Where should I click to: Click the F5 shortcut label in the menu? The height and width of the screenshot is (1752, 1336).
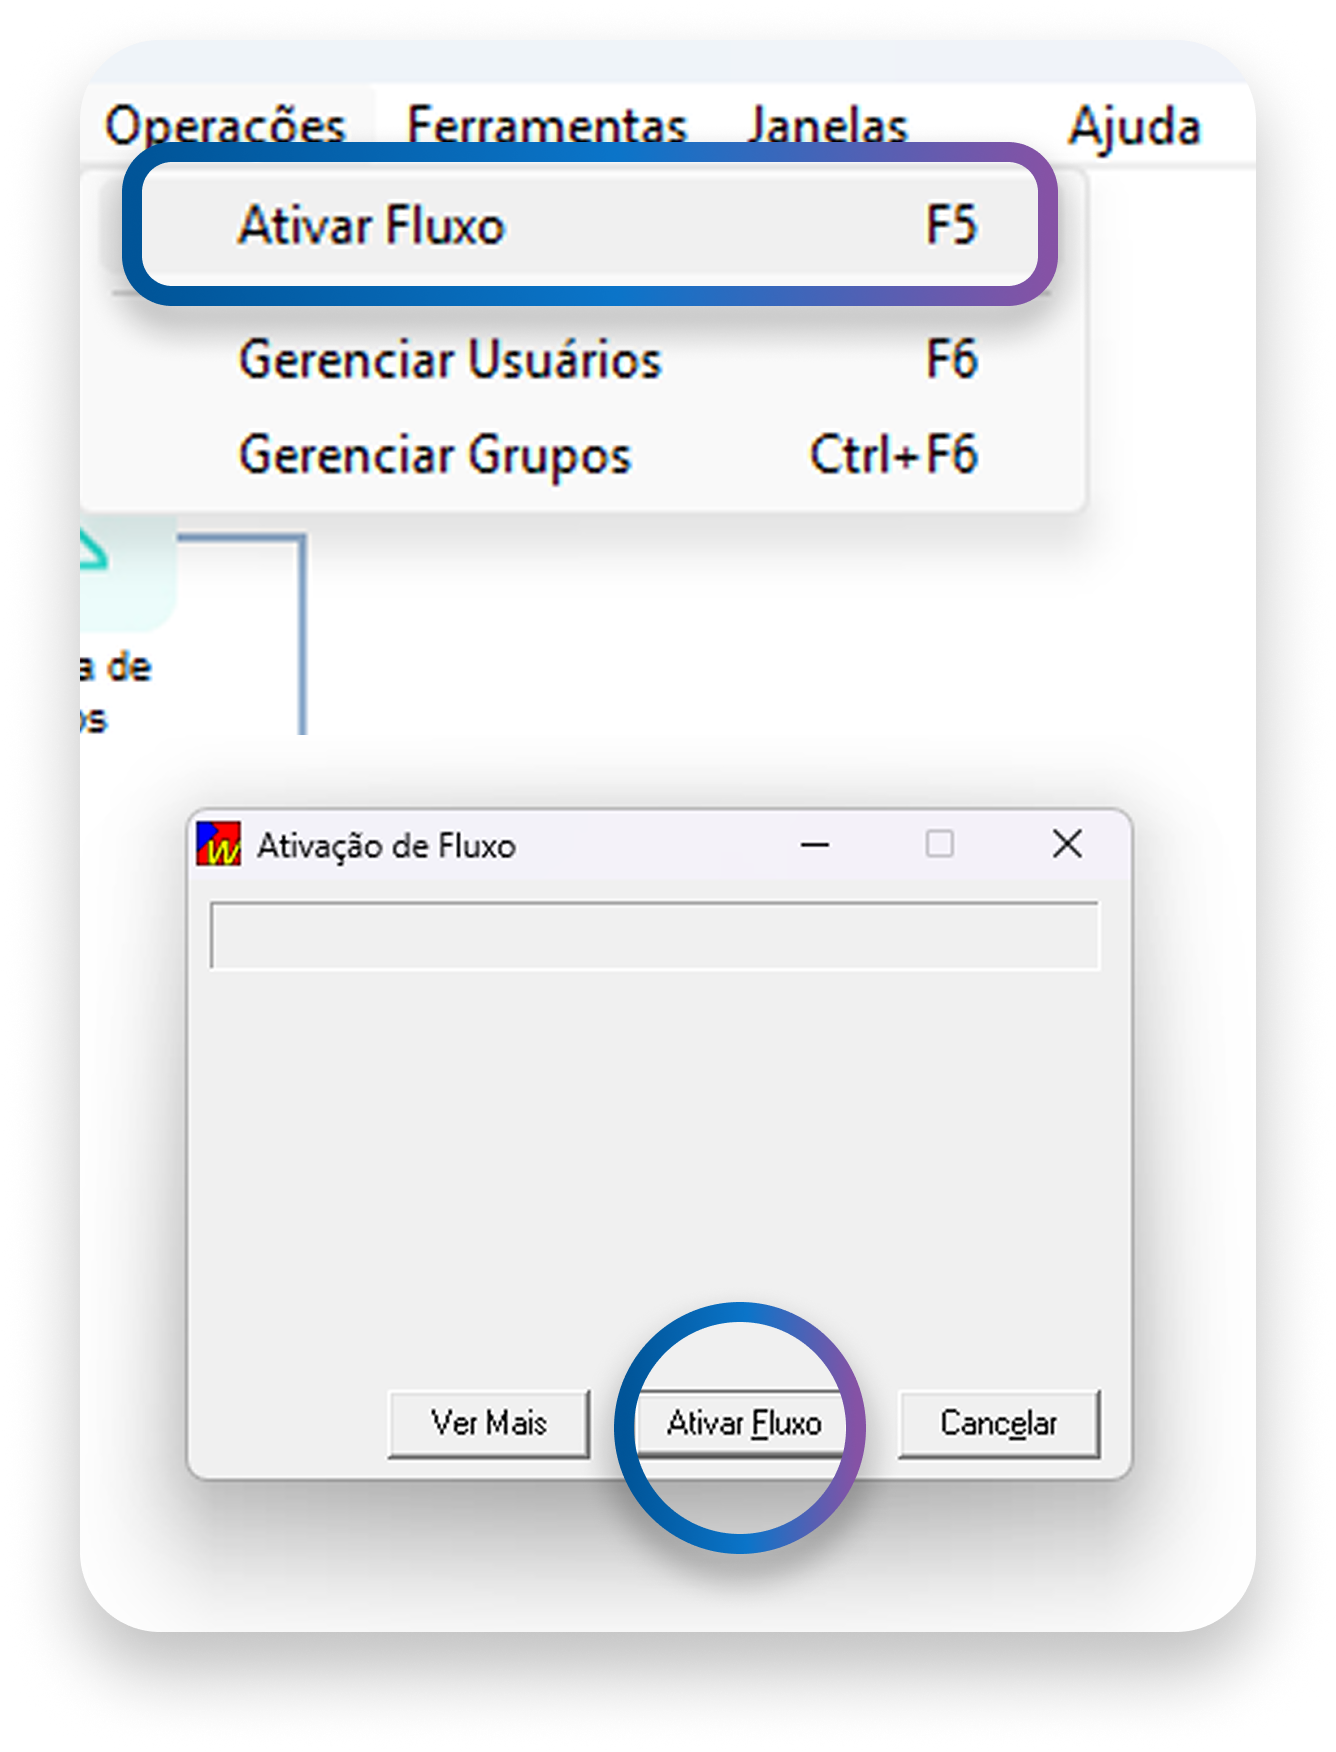tap(951, 225)
